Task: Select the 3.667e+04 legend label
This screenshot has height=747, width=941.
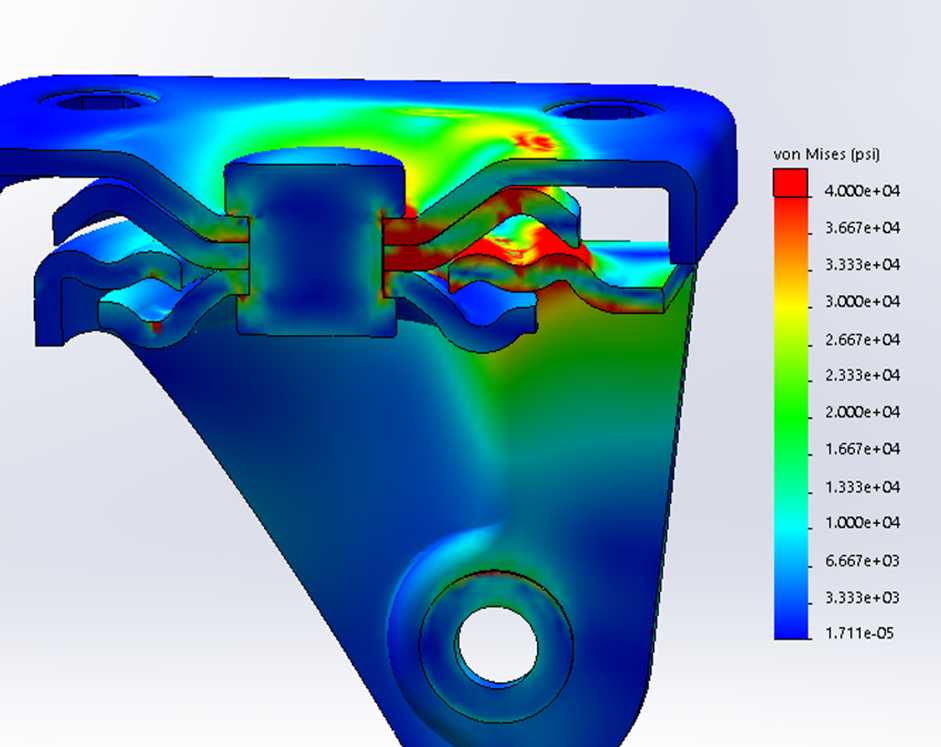Action: tap(862, 228)
